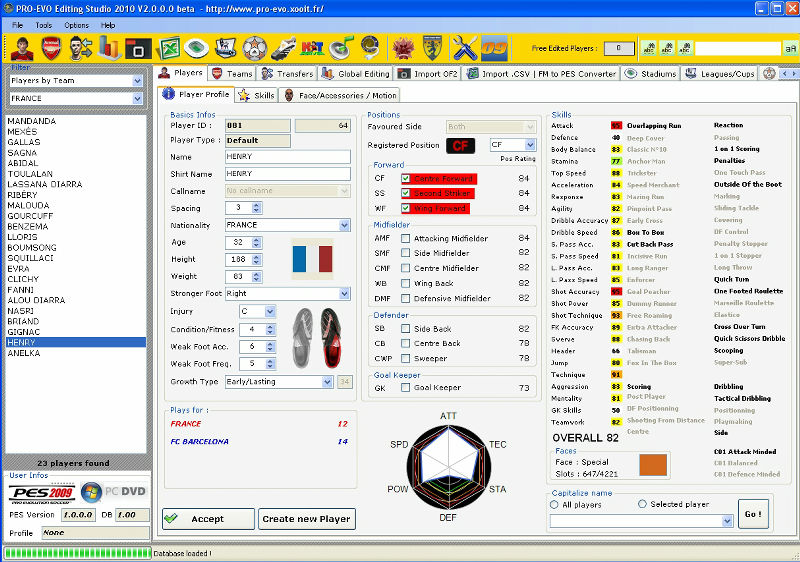Open the 'Players by Team' filter dropdown
800x562 pixels.
[138, 80]
